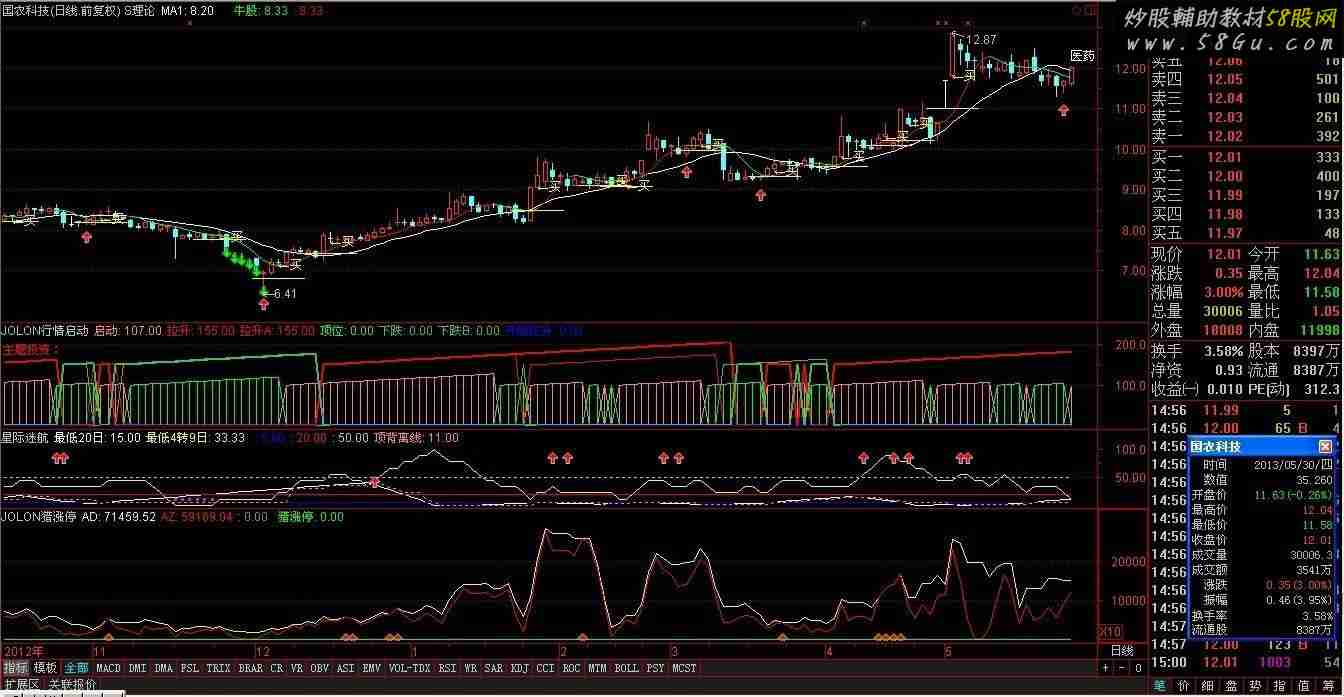The image size is (1344, 697).
Task: Select the TRIX indicator tab
Action: [x=219, y=668]
